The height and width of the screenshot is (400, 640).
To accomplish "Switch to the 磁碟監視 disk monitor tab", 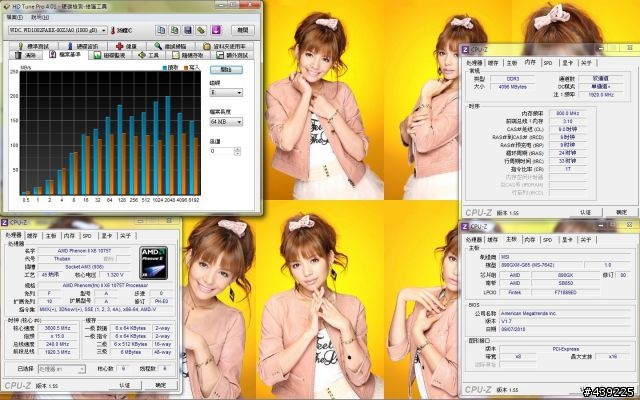I will coord(111,55).
